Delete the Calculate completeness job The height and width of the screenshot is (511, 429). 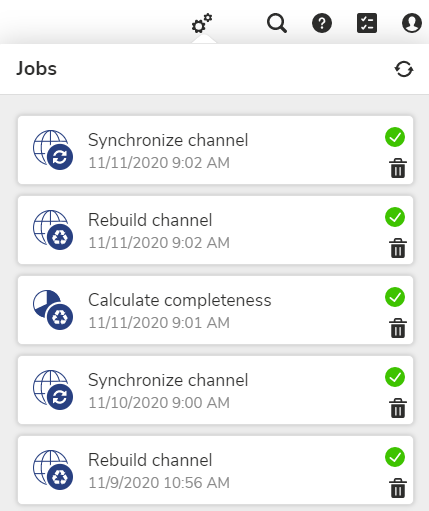click(x=398, y=328)
